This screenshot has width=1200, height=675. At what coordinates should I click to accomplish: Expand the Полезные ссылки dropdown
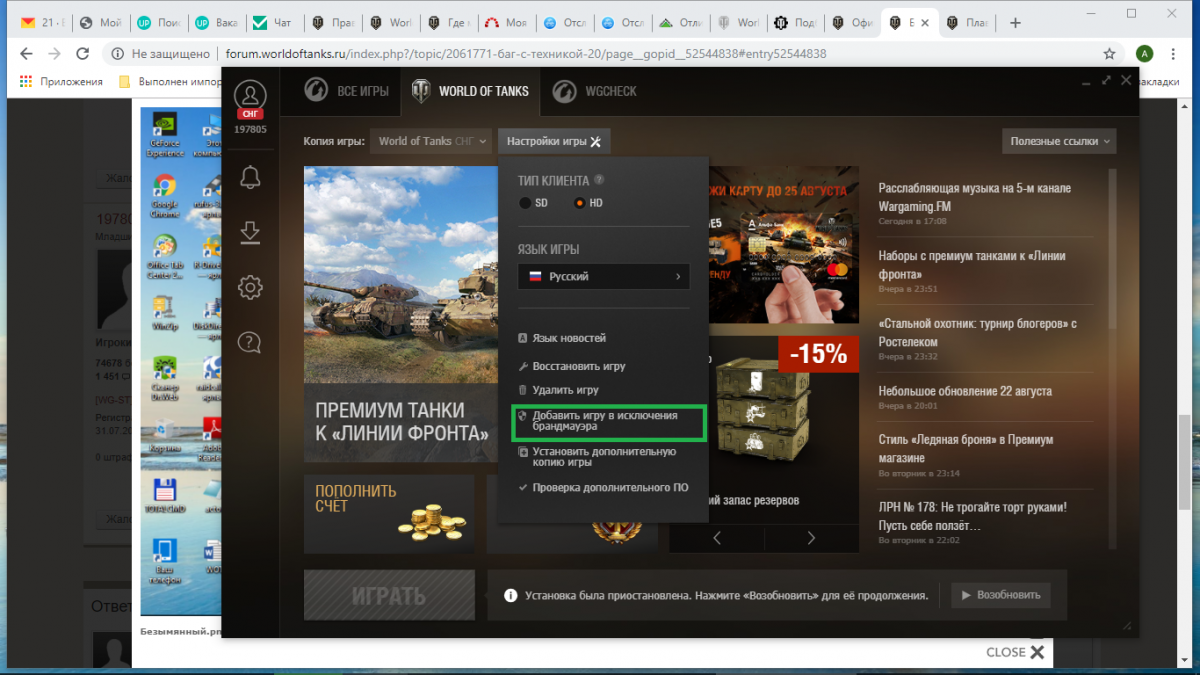[1059, 141]
